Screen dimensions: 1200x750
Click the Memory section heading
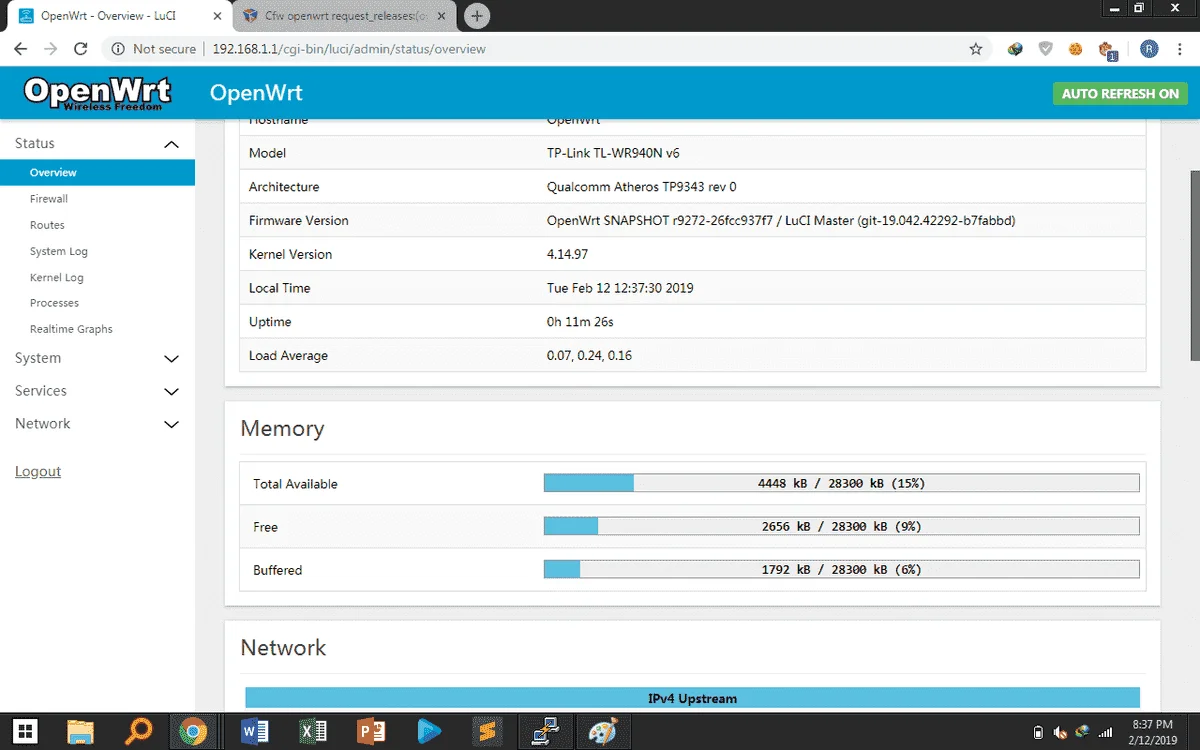coord(282,428)
